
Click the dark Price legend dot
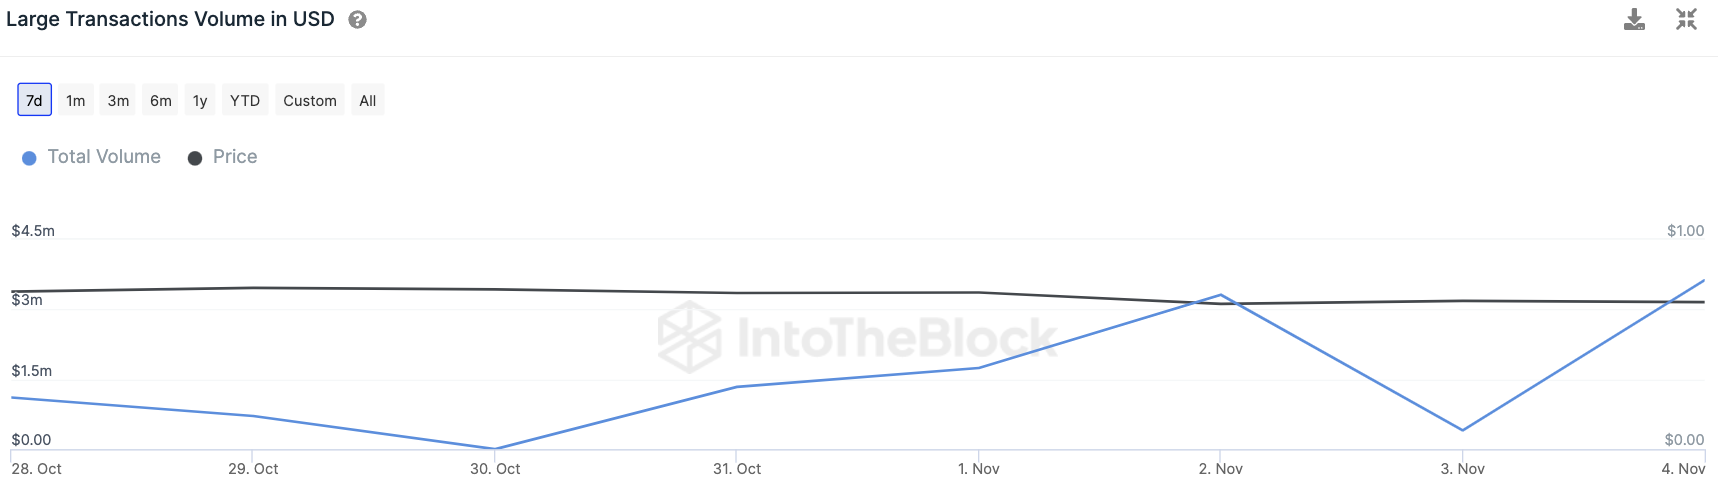coord(195,158)
